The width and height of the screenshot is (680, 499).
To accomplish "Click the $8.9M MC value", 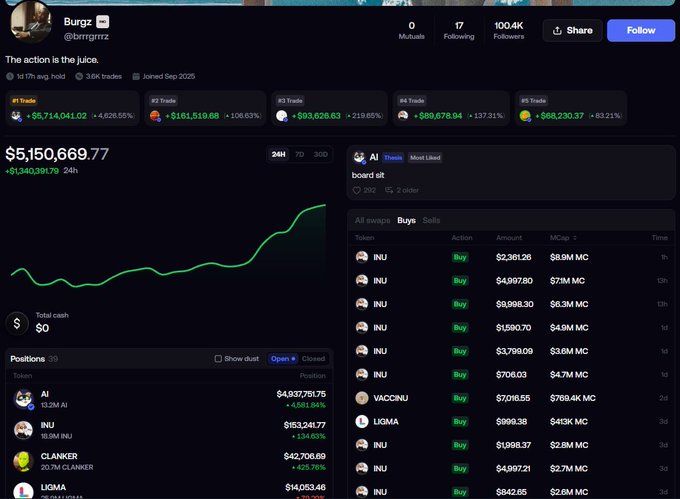I will tap(569, 257).
